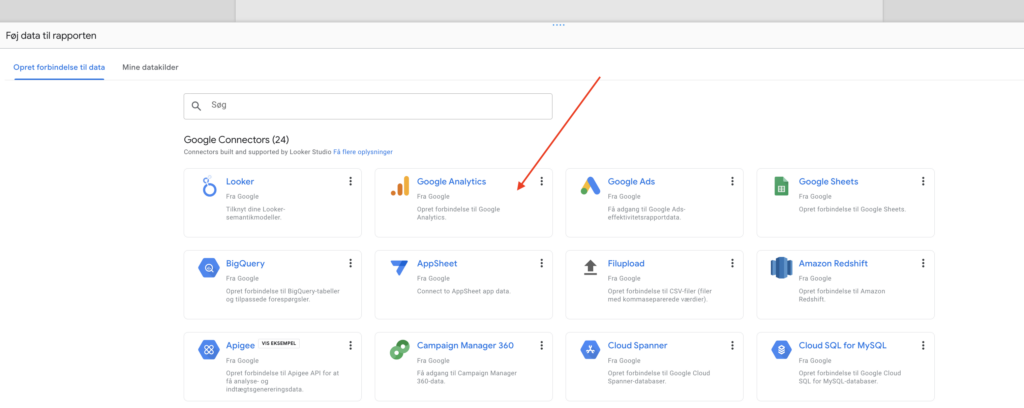Click the VIS EKSEMPEL badge on Apigee
This screenshot has width=1024, height=408.
pos(280,343)
